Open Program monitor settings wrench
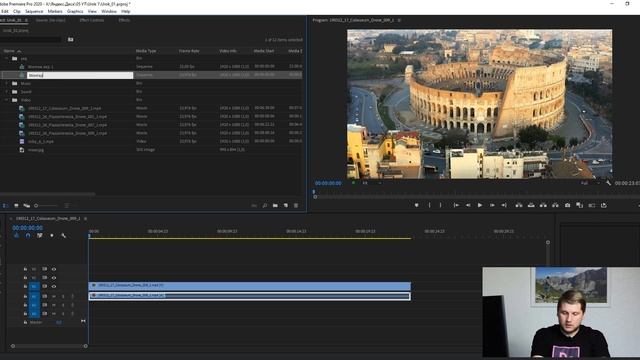This screenshot has height=360, width=640. [609, 183]
